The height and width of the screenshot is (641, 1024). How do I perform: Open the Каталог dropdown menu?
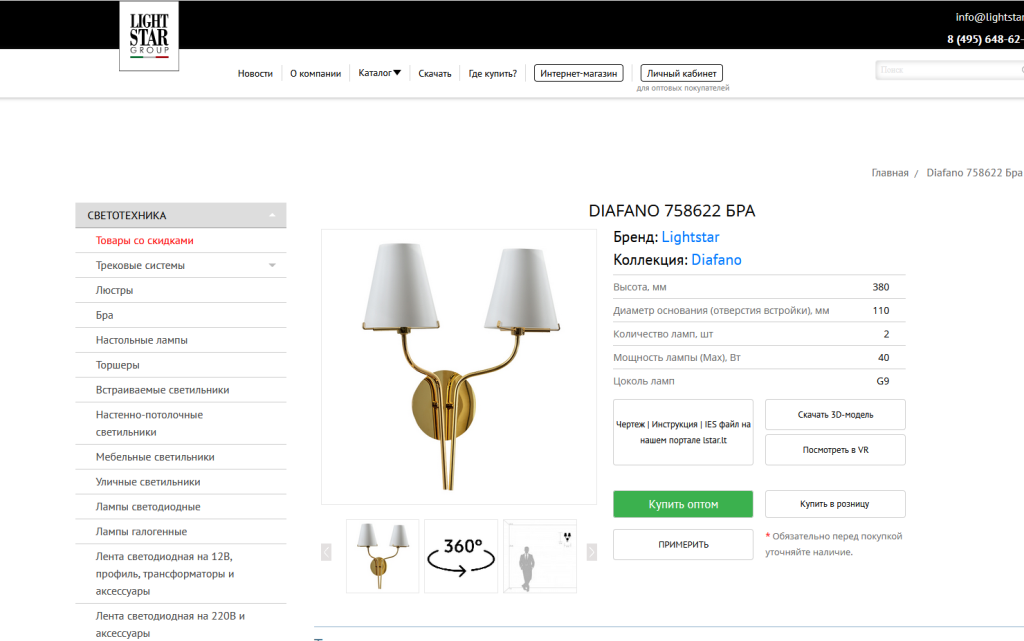point(379,73)
